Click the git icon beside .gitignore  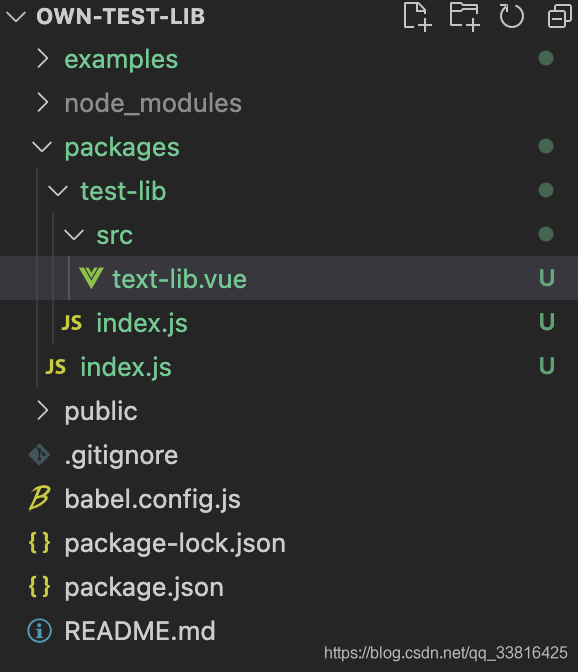click(x=39, y=454)
